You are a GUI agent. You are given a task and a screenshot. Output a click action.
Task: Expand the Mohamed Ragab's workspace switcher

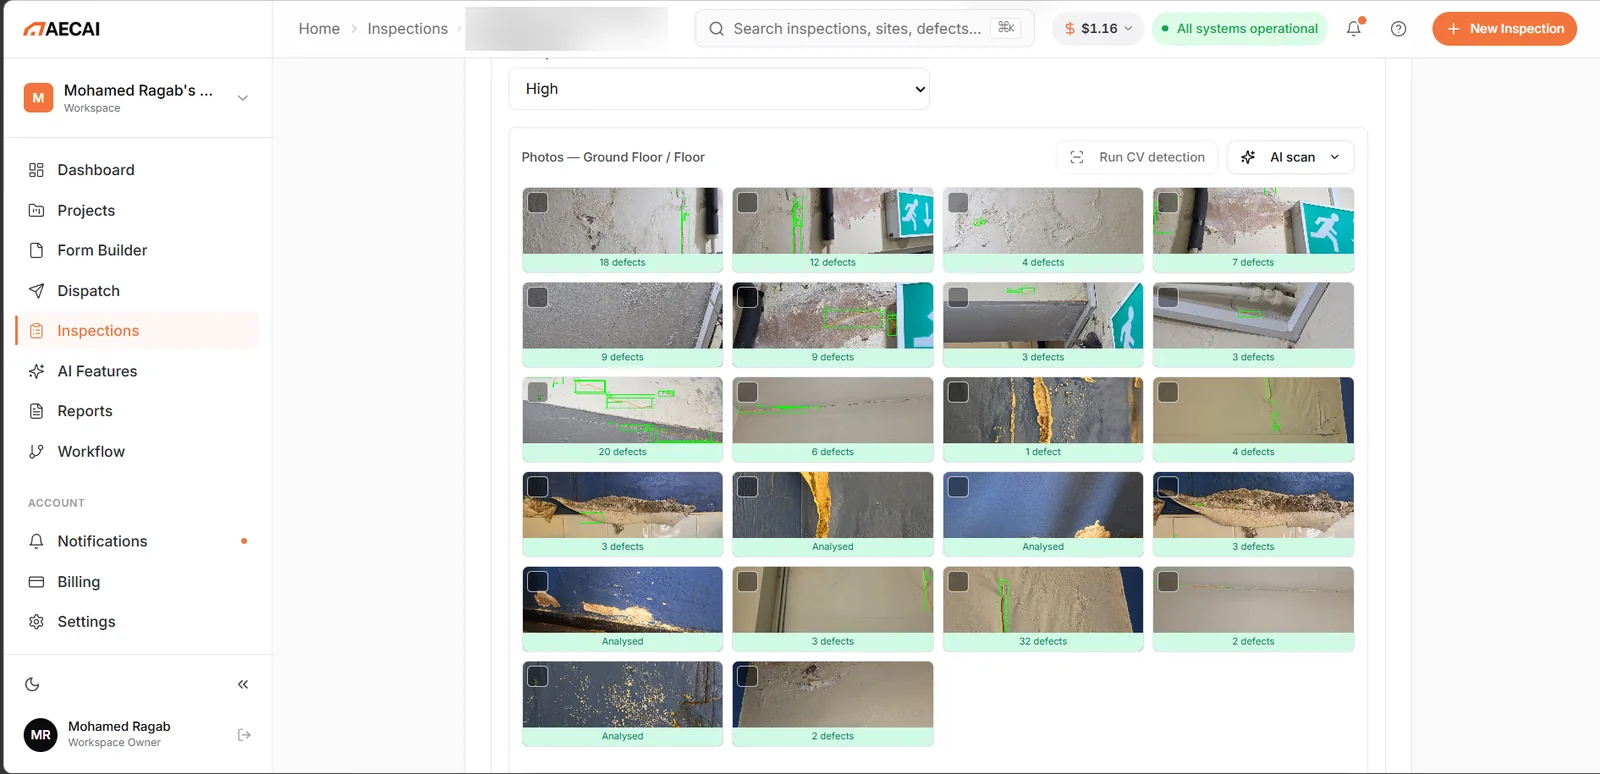[137, 98]
